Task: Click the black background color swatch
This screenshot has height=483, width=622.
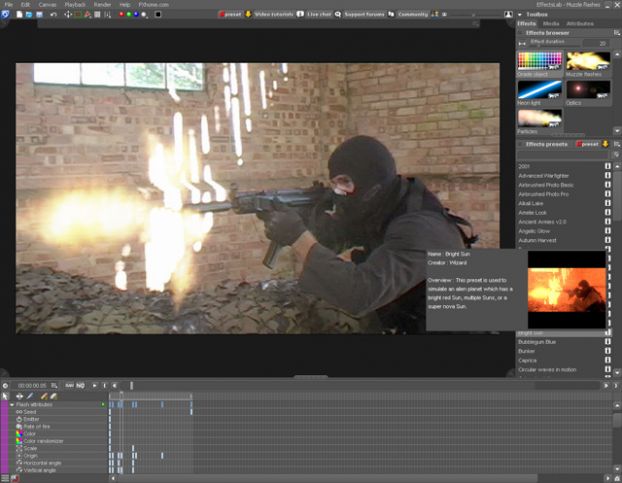Action: click(x=158, y=14)
